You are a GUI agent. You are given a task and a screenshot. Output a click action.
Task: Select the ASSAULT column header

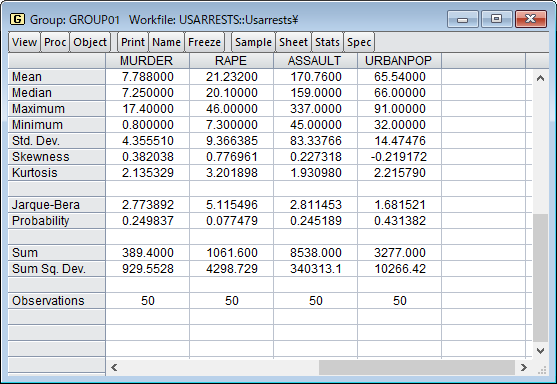coord(315,61)
